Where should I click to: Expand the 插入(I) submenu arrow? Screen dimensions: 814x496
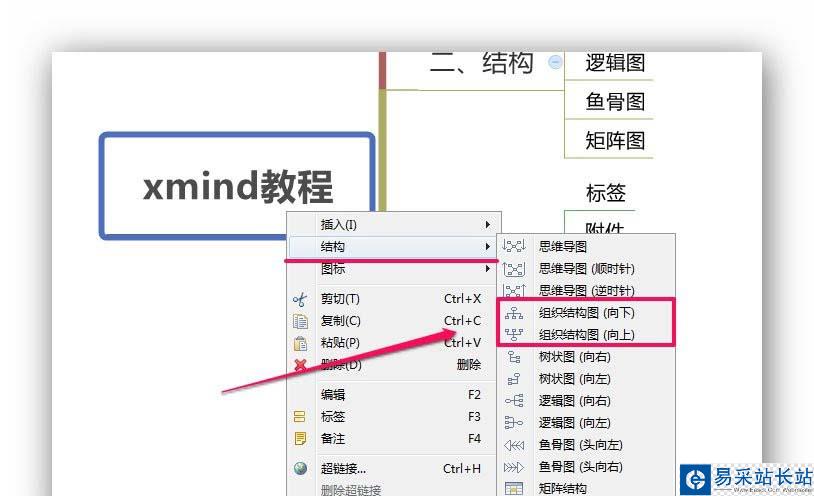[x=487, y=224]
